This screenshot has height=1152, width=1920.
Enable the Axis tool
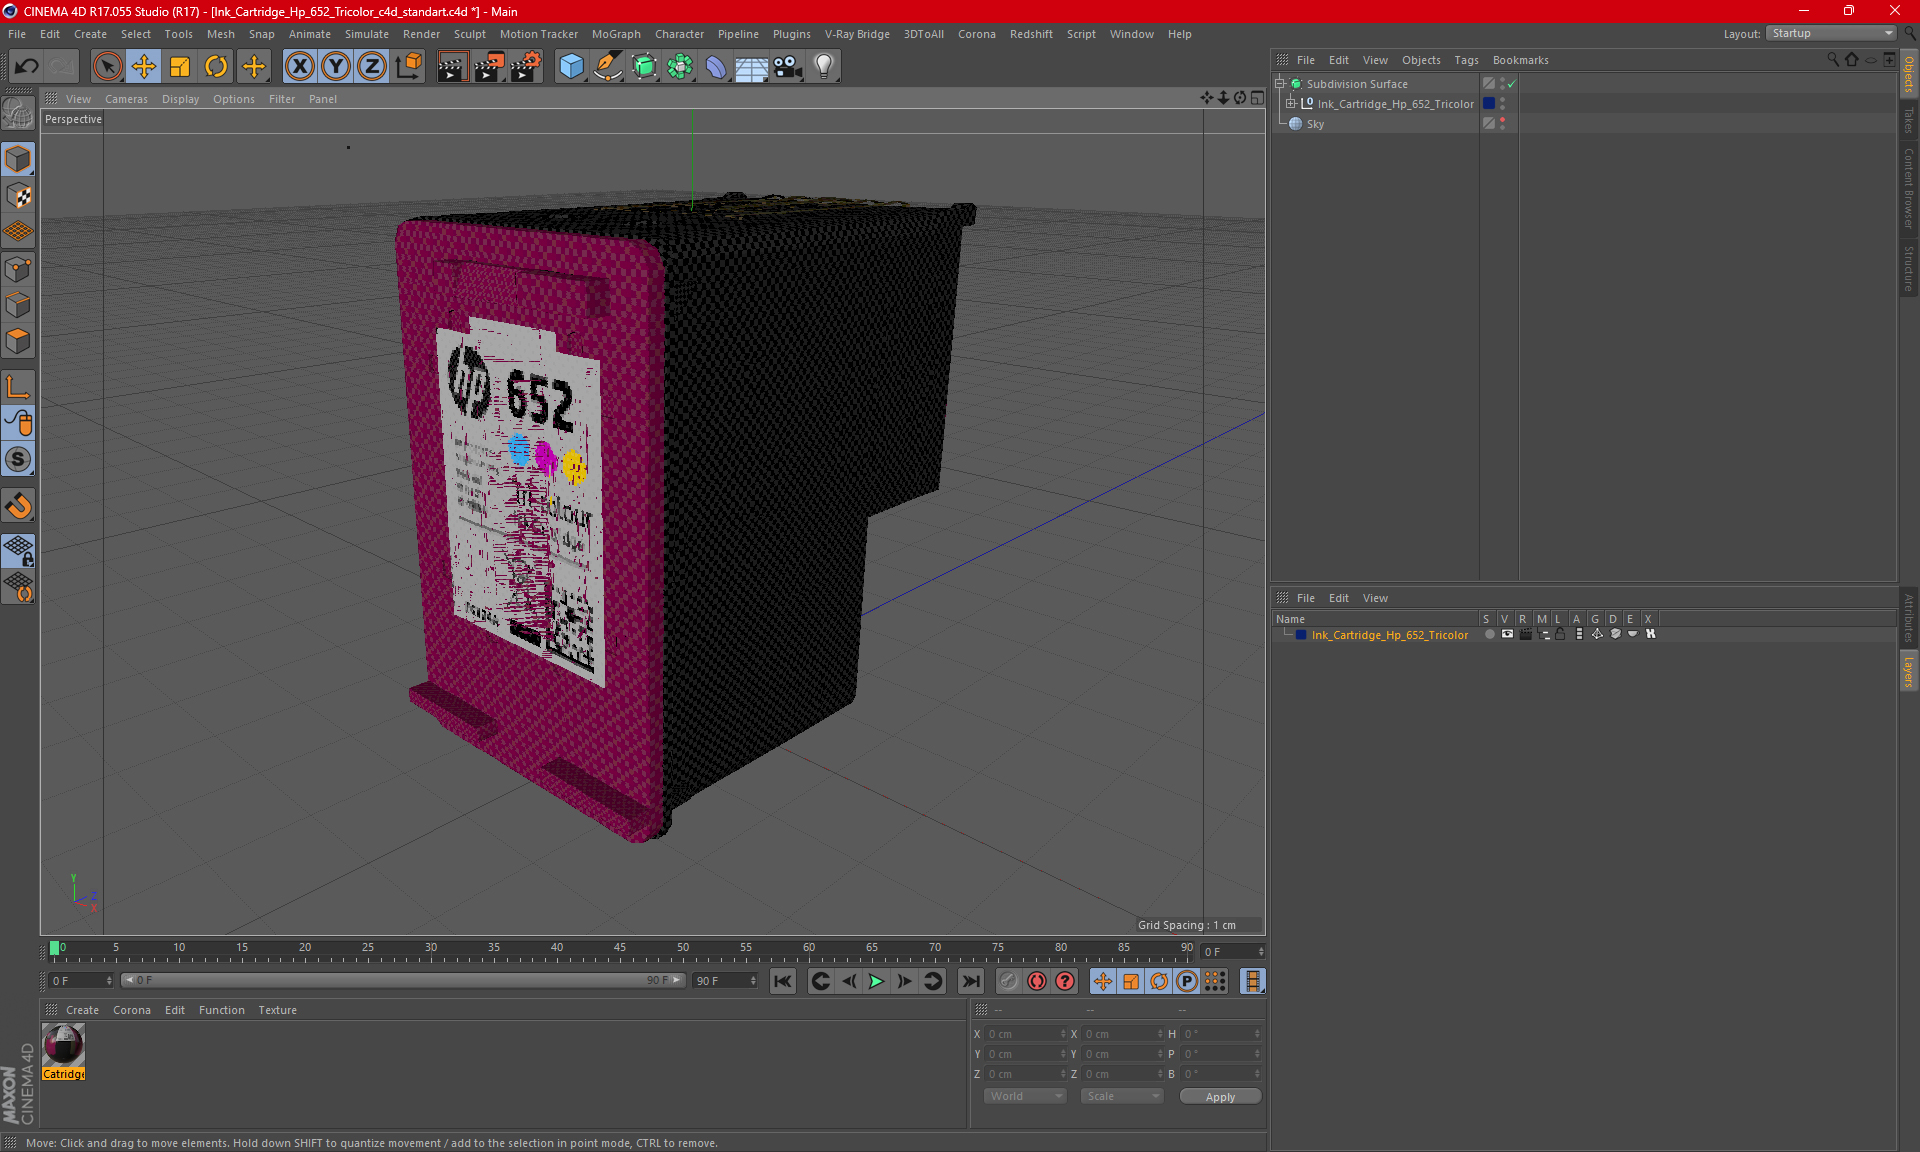tap(19, 387)
